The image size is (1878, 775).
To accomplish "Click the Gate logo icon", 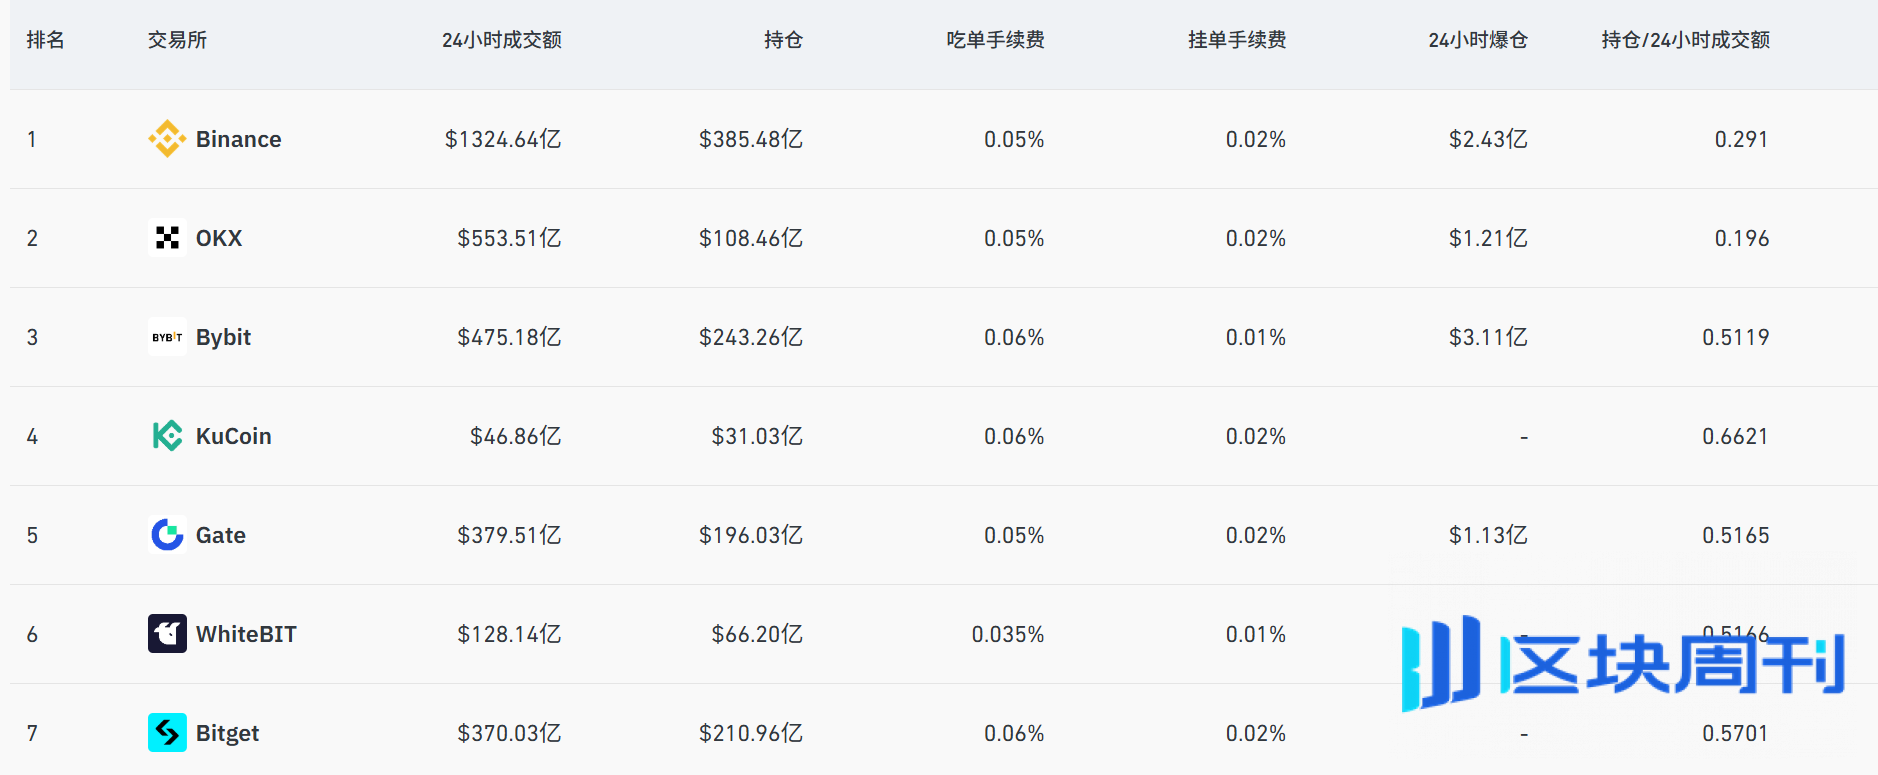I will pyautogui.click(x=167, y=535).
